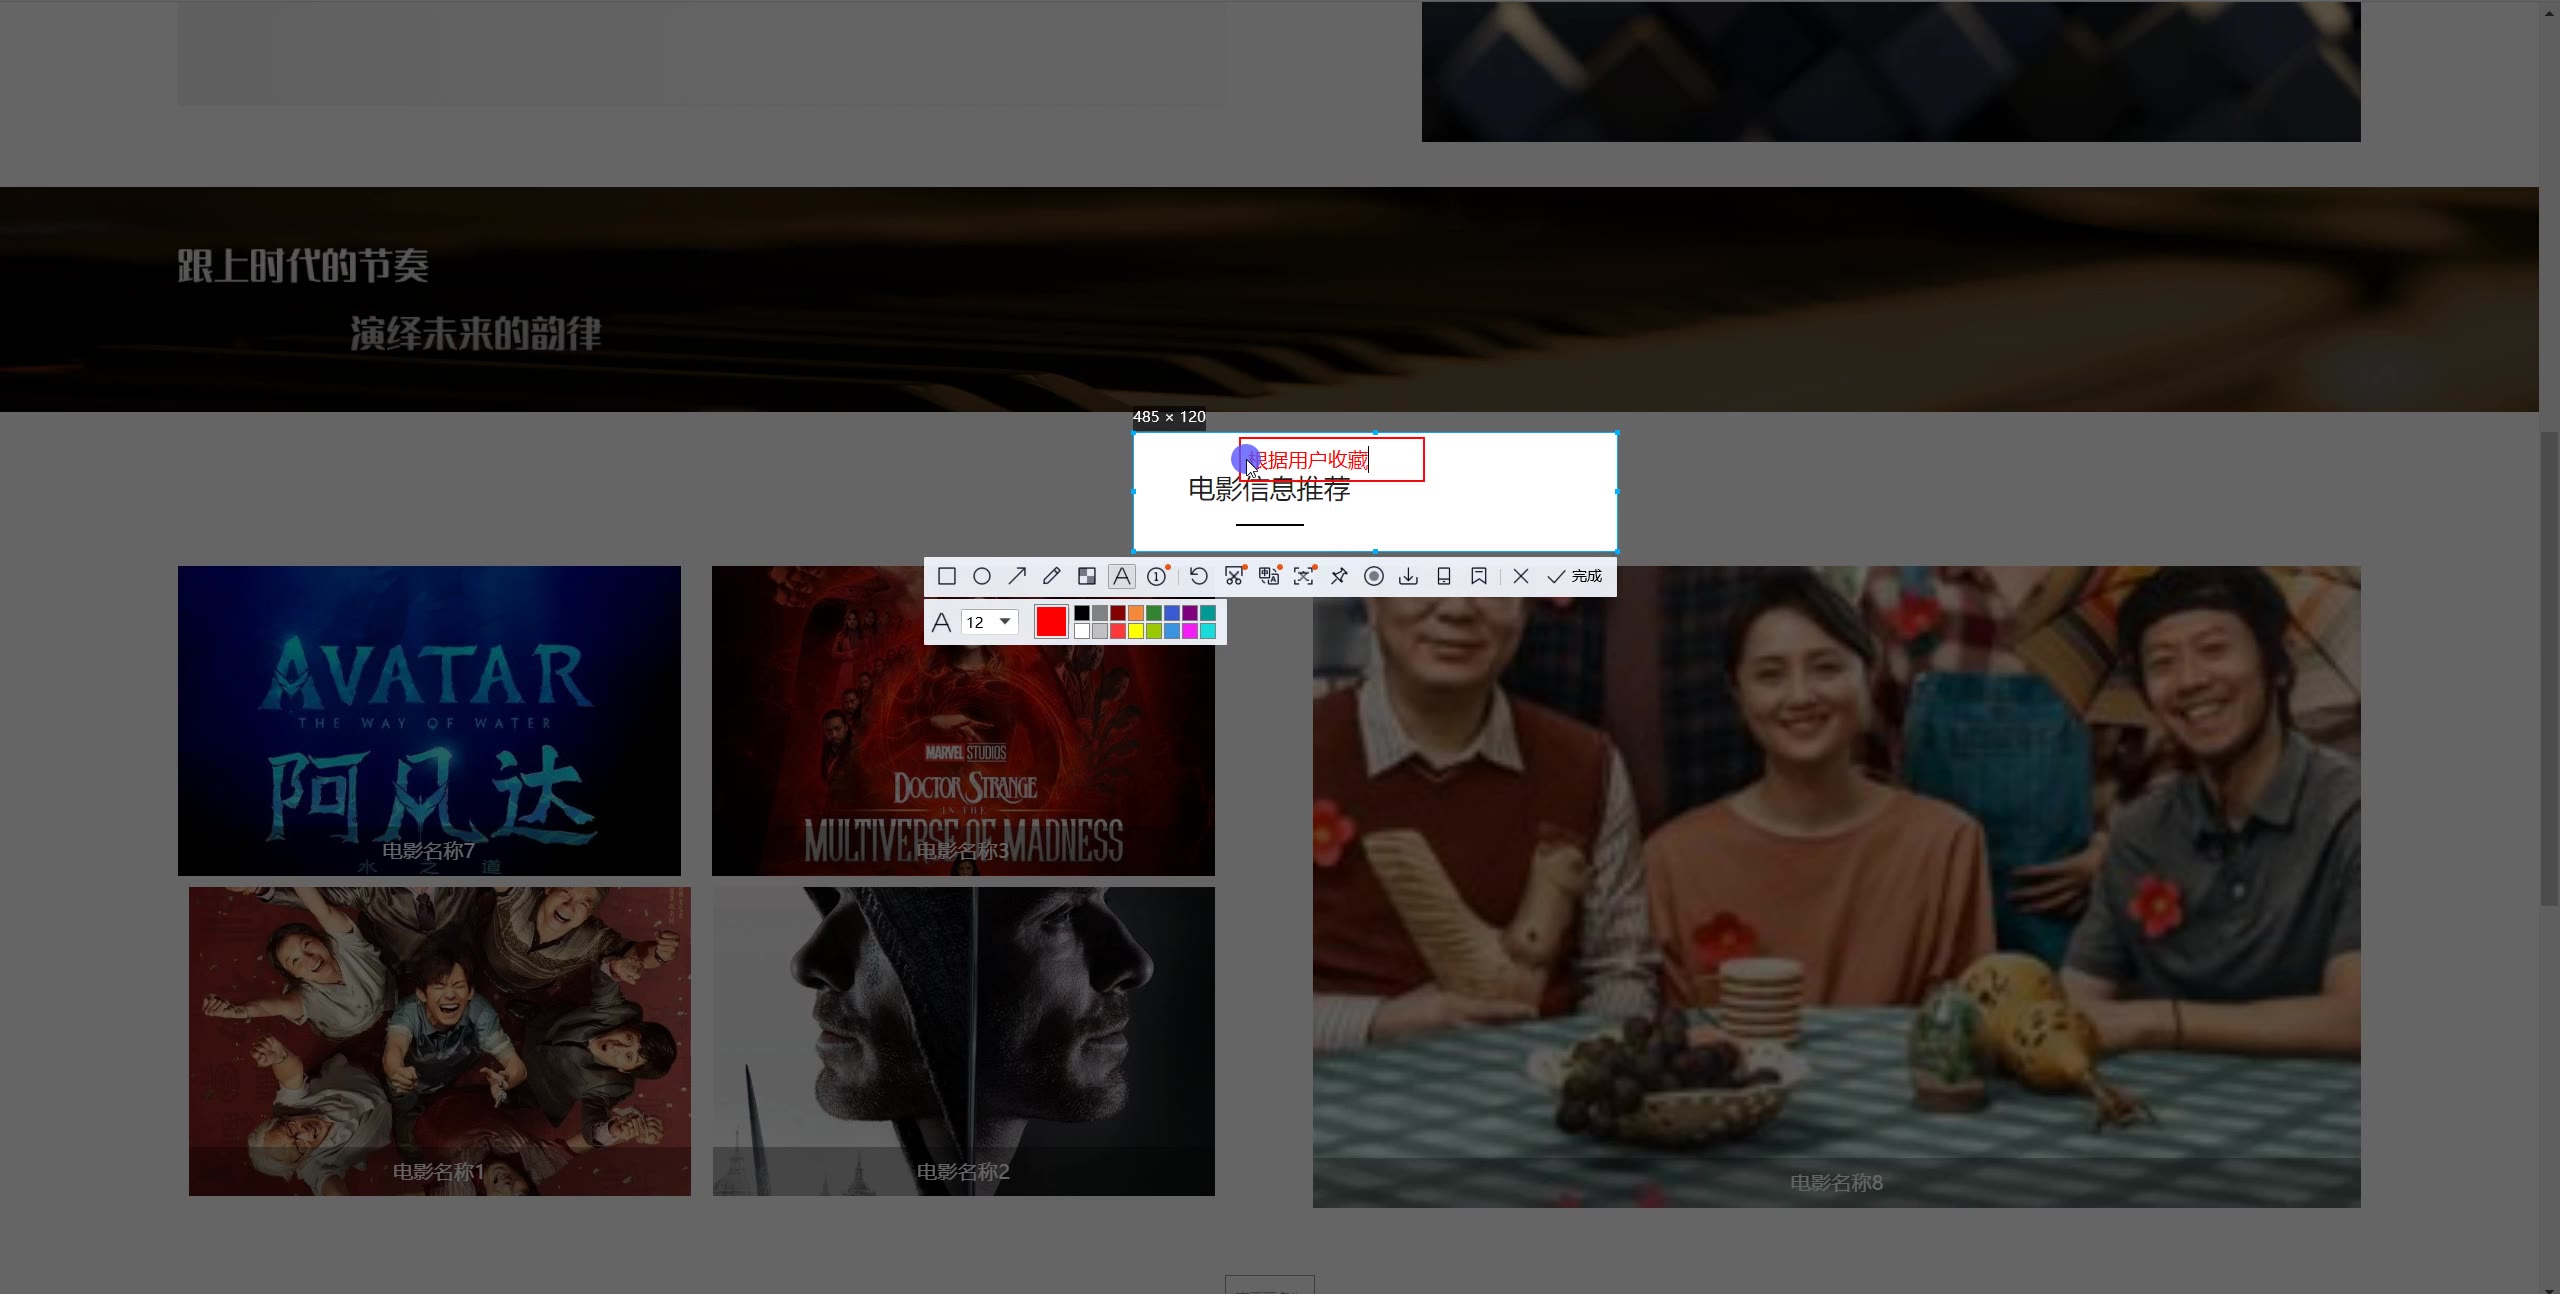Click the OCR text recognition icon

(x=1304, y=576)
